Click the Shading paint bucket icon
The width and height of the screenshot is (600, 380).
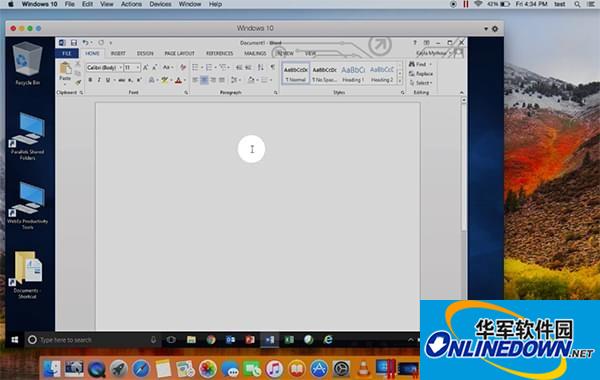pos(251,80)
